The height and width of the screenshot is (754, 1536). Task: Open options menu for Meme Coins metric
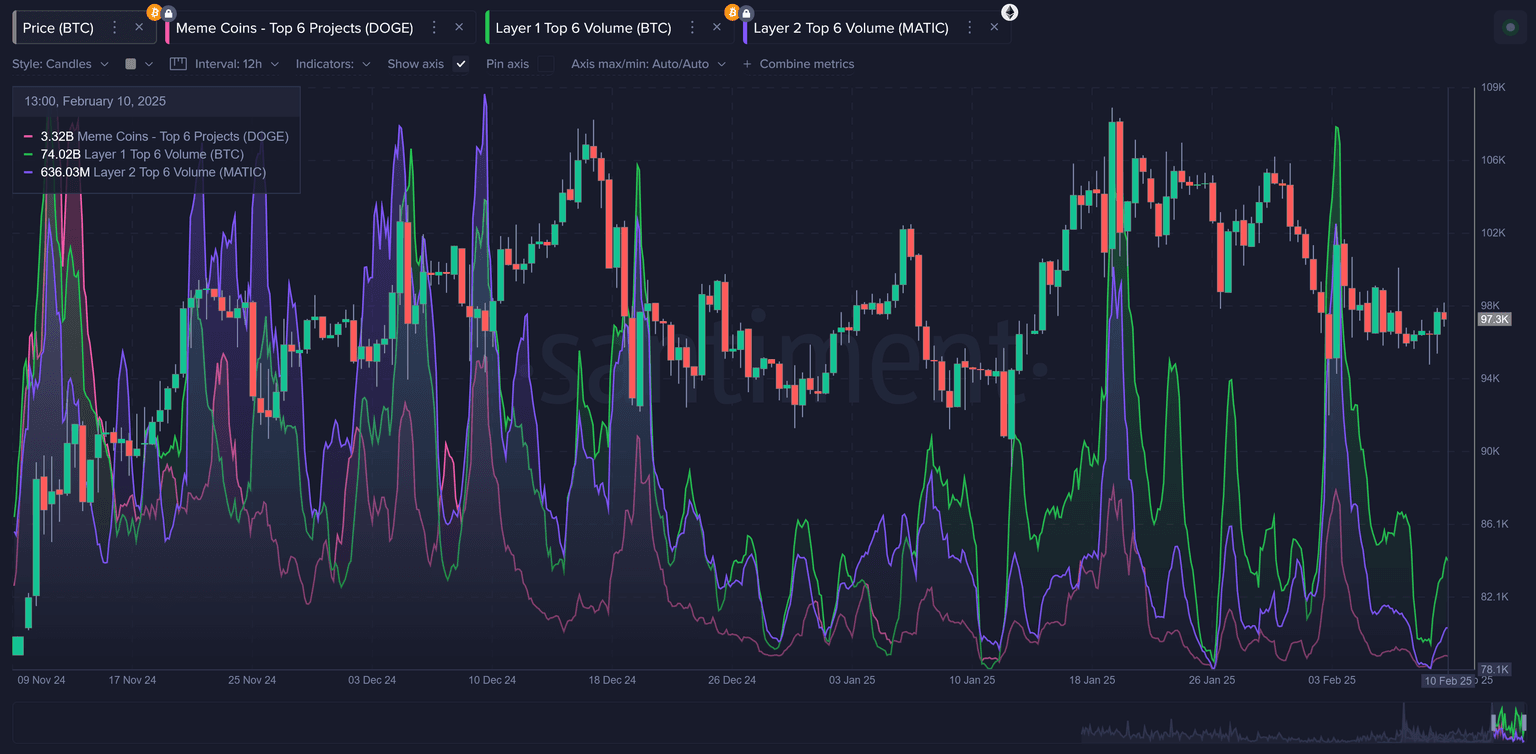[434, 28]
